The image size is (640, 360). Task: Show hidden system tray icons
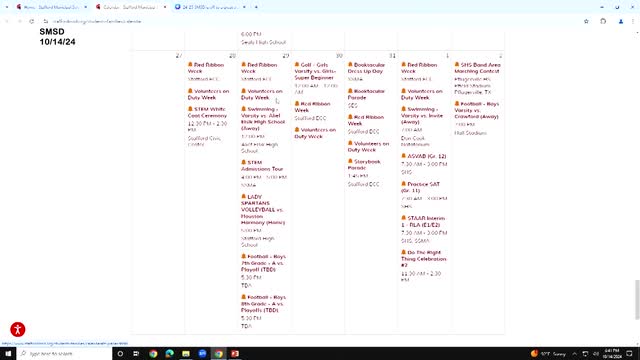(x=574, y=353)
